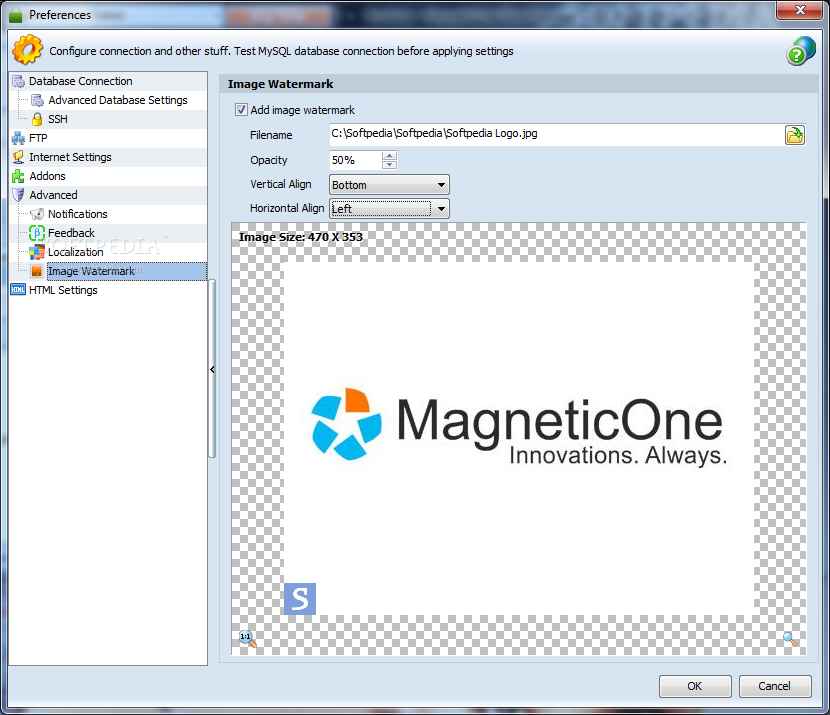830x715 pixels.
Task: Select the Advanced section
Action: click(x=53, y=195)
